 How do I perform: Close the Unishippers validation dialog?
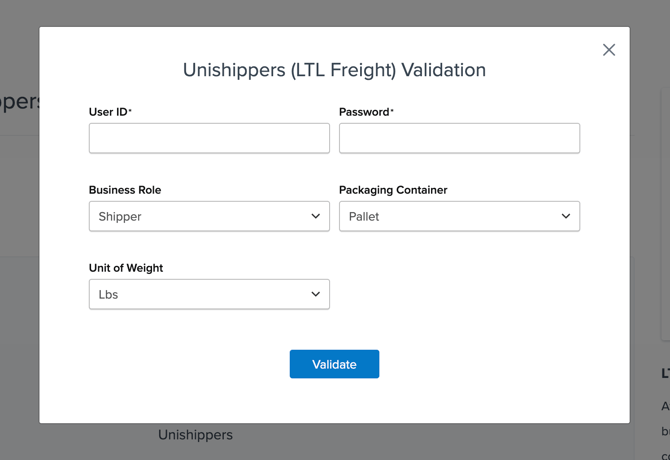(x=609, y=50)
